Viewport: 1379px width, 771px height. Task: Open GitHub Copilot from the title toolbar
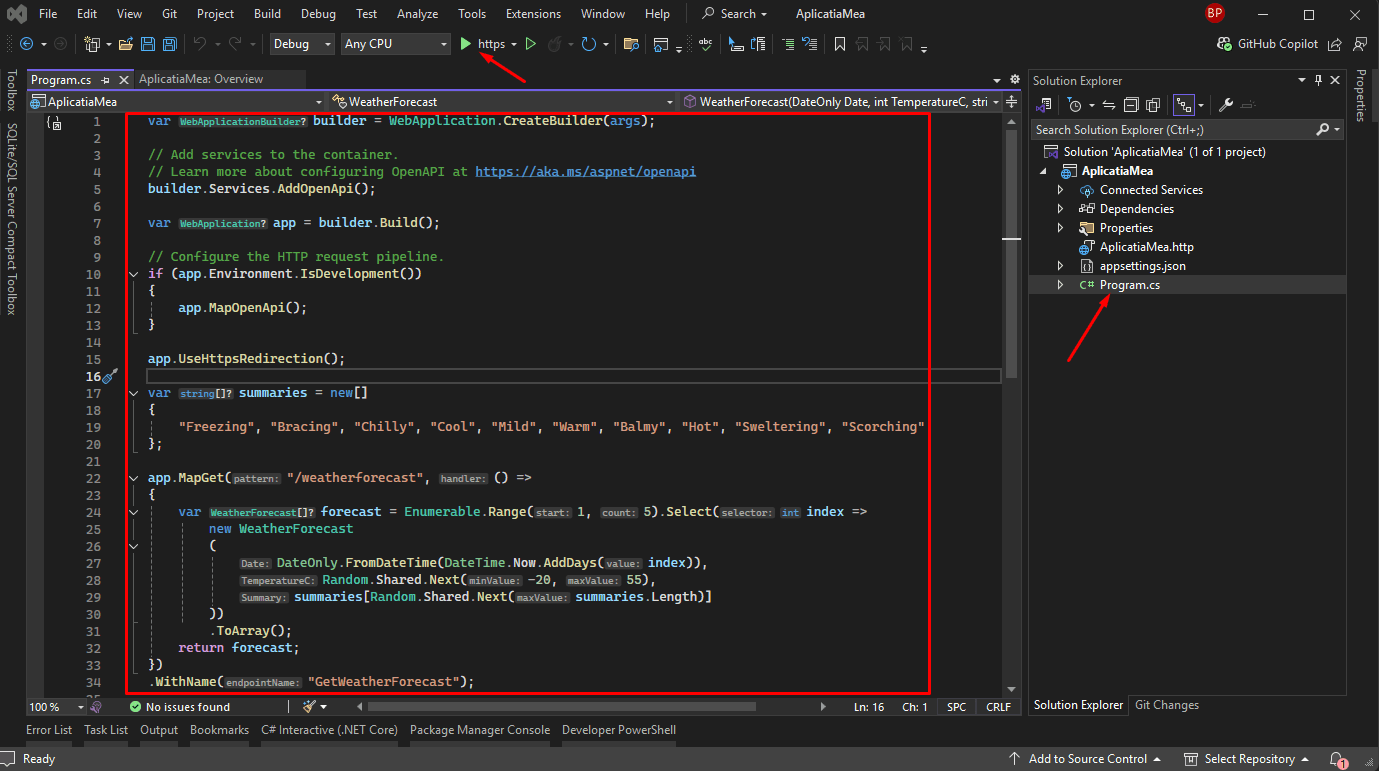pyautogui.click(x=1268, y=44)
